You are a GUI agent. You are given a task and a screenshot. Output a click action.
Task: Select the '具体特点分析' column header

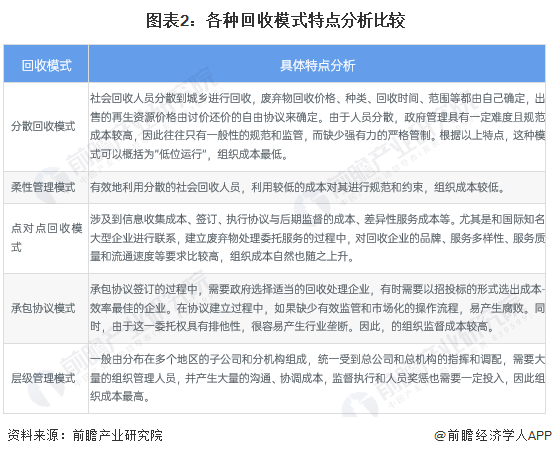(x=317, y=65)
